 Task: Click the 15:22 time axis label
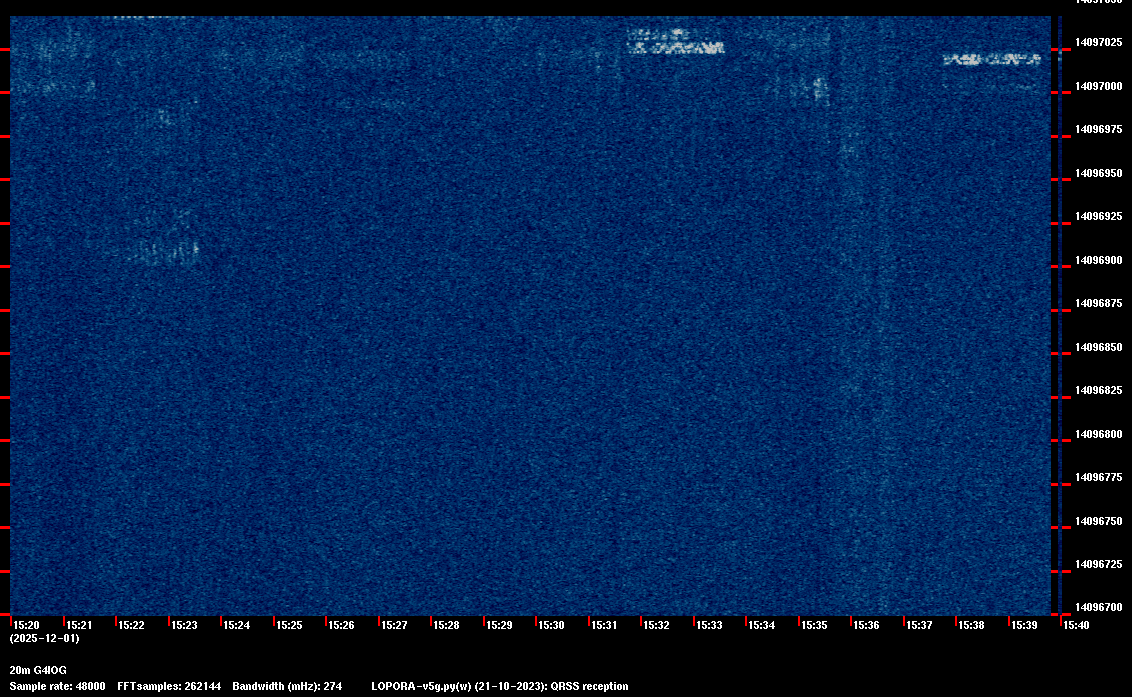(x=131, y=625)
